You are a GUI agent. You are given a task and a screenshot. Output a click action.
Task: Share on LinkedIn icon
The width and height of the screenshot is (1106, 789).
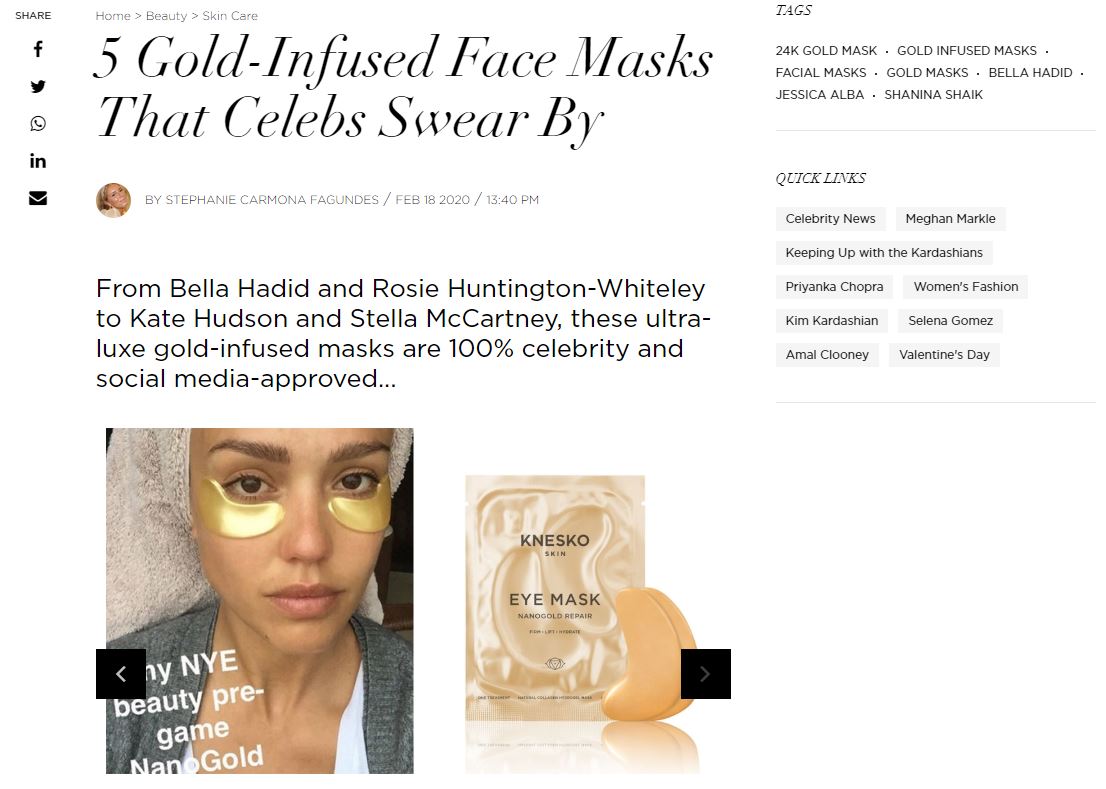point(38,161)
